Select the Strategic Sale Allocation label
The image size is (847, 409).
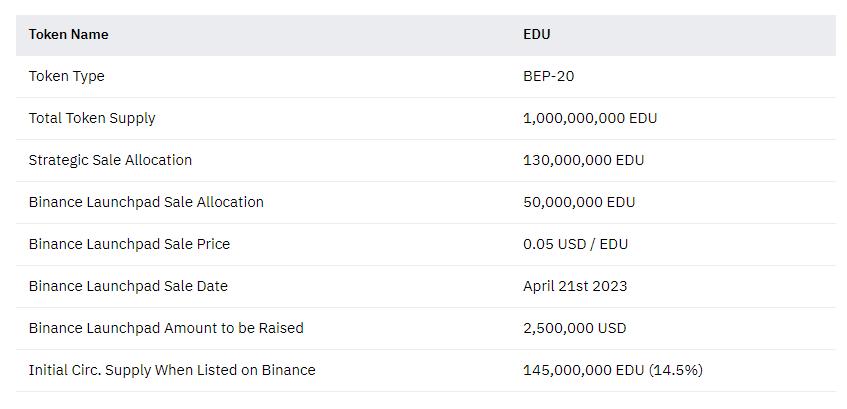point(110,160)
